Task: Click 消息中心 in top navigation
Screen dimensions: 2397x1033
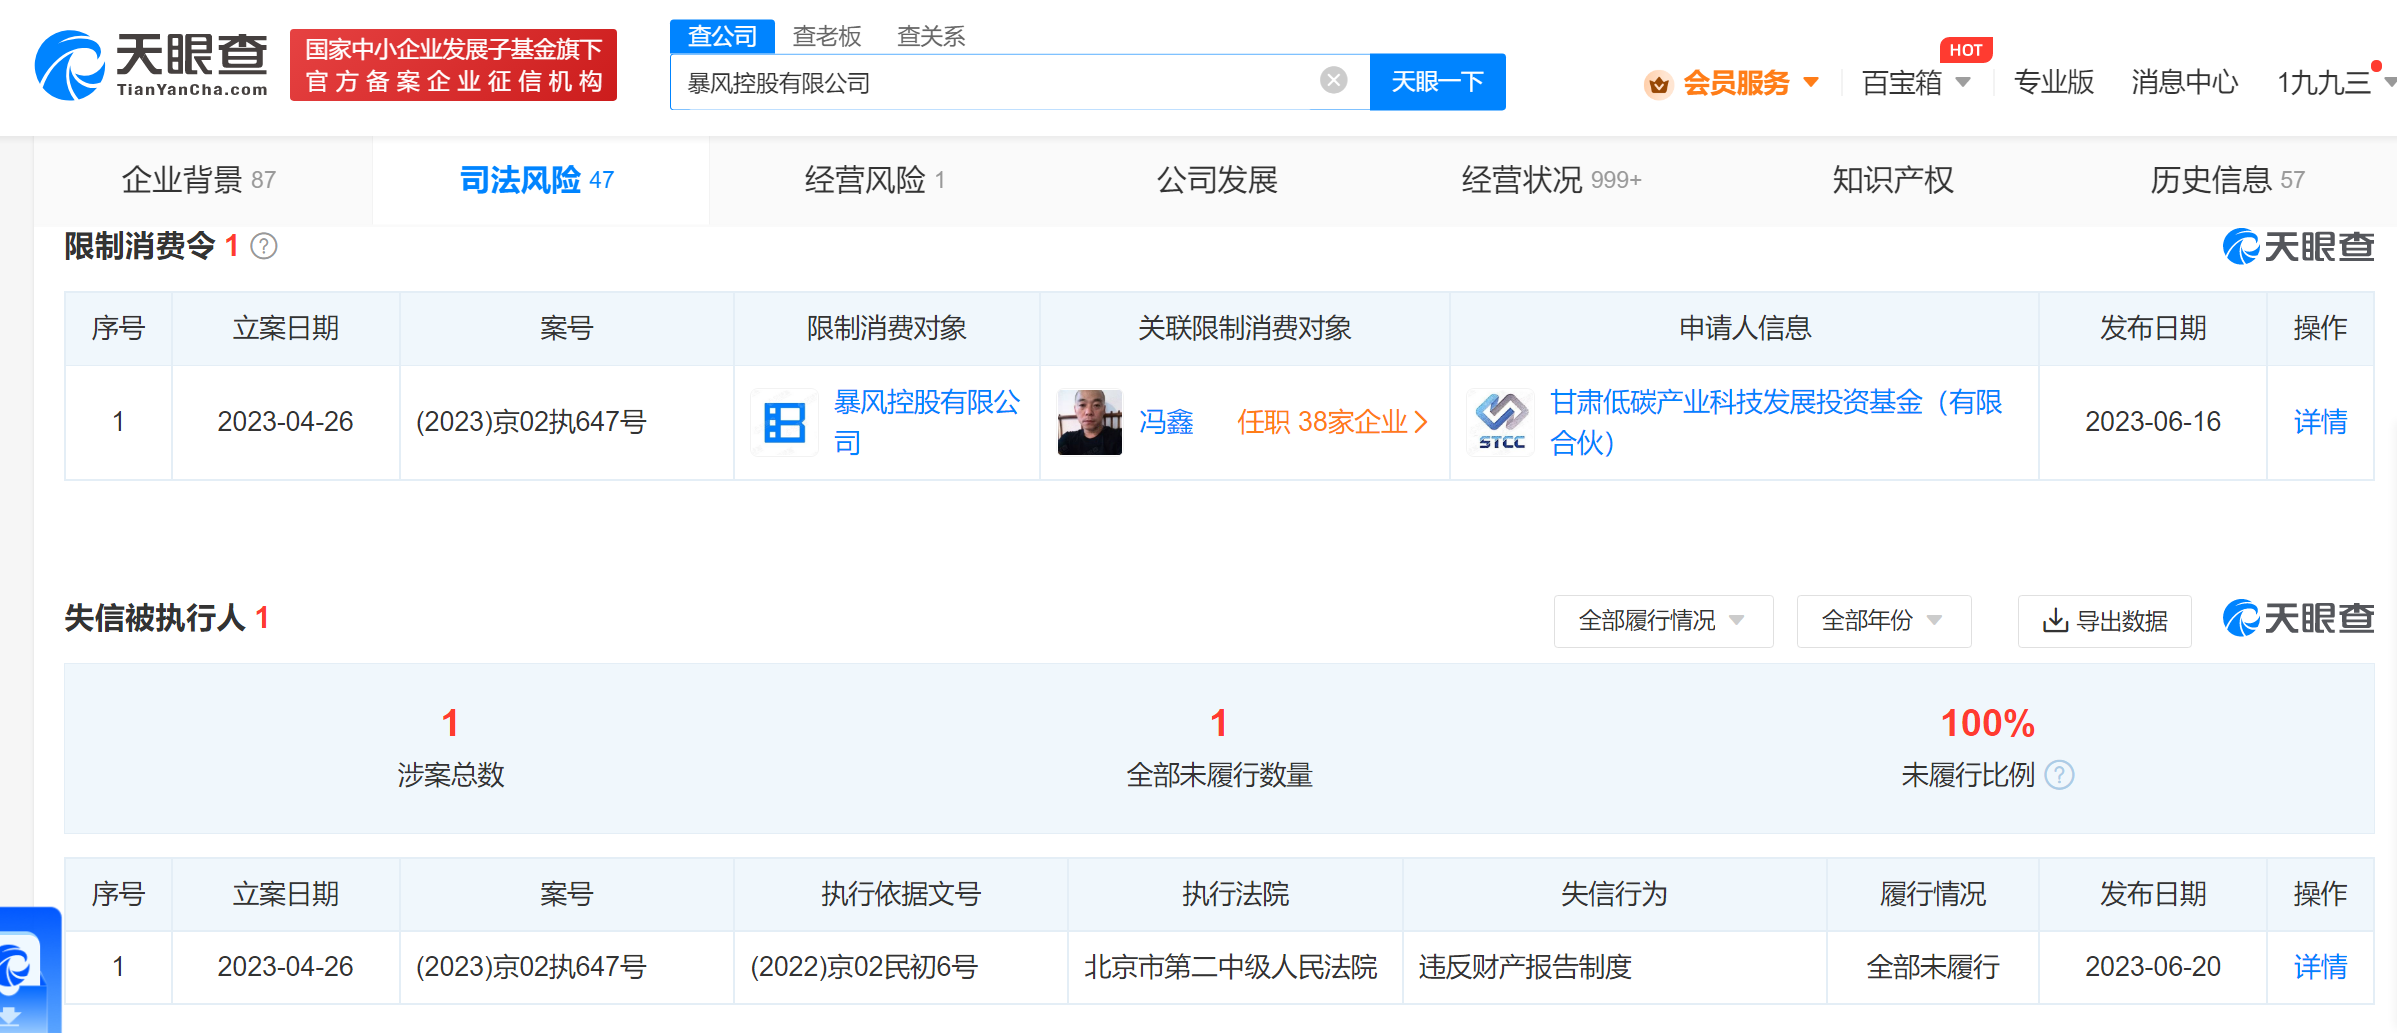Action: [2184, 82]
